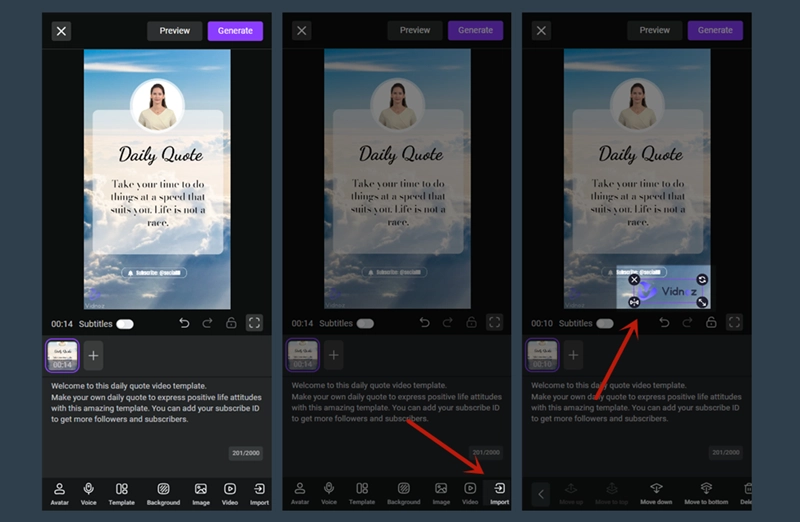Open Import tool in the left screen
This screenshot has width=800, height=522.
point(259,494)
